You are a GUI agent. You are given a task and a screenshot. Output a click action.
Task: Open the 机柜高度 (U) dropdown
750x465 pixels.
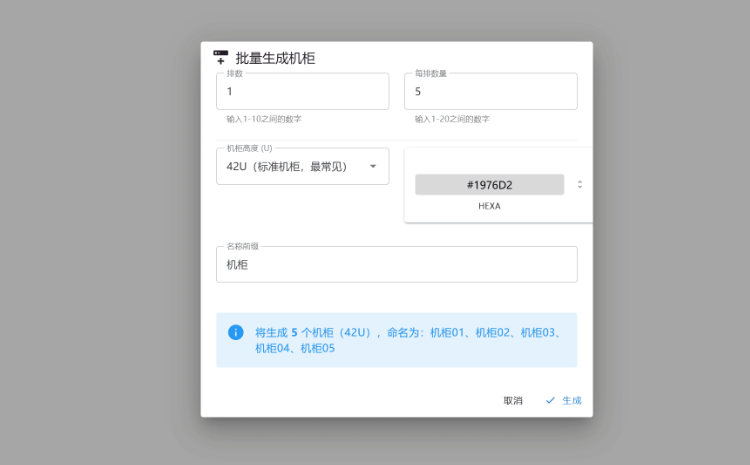(302, 166)
